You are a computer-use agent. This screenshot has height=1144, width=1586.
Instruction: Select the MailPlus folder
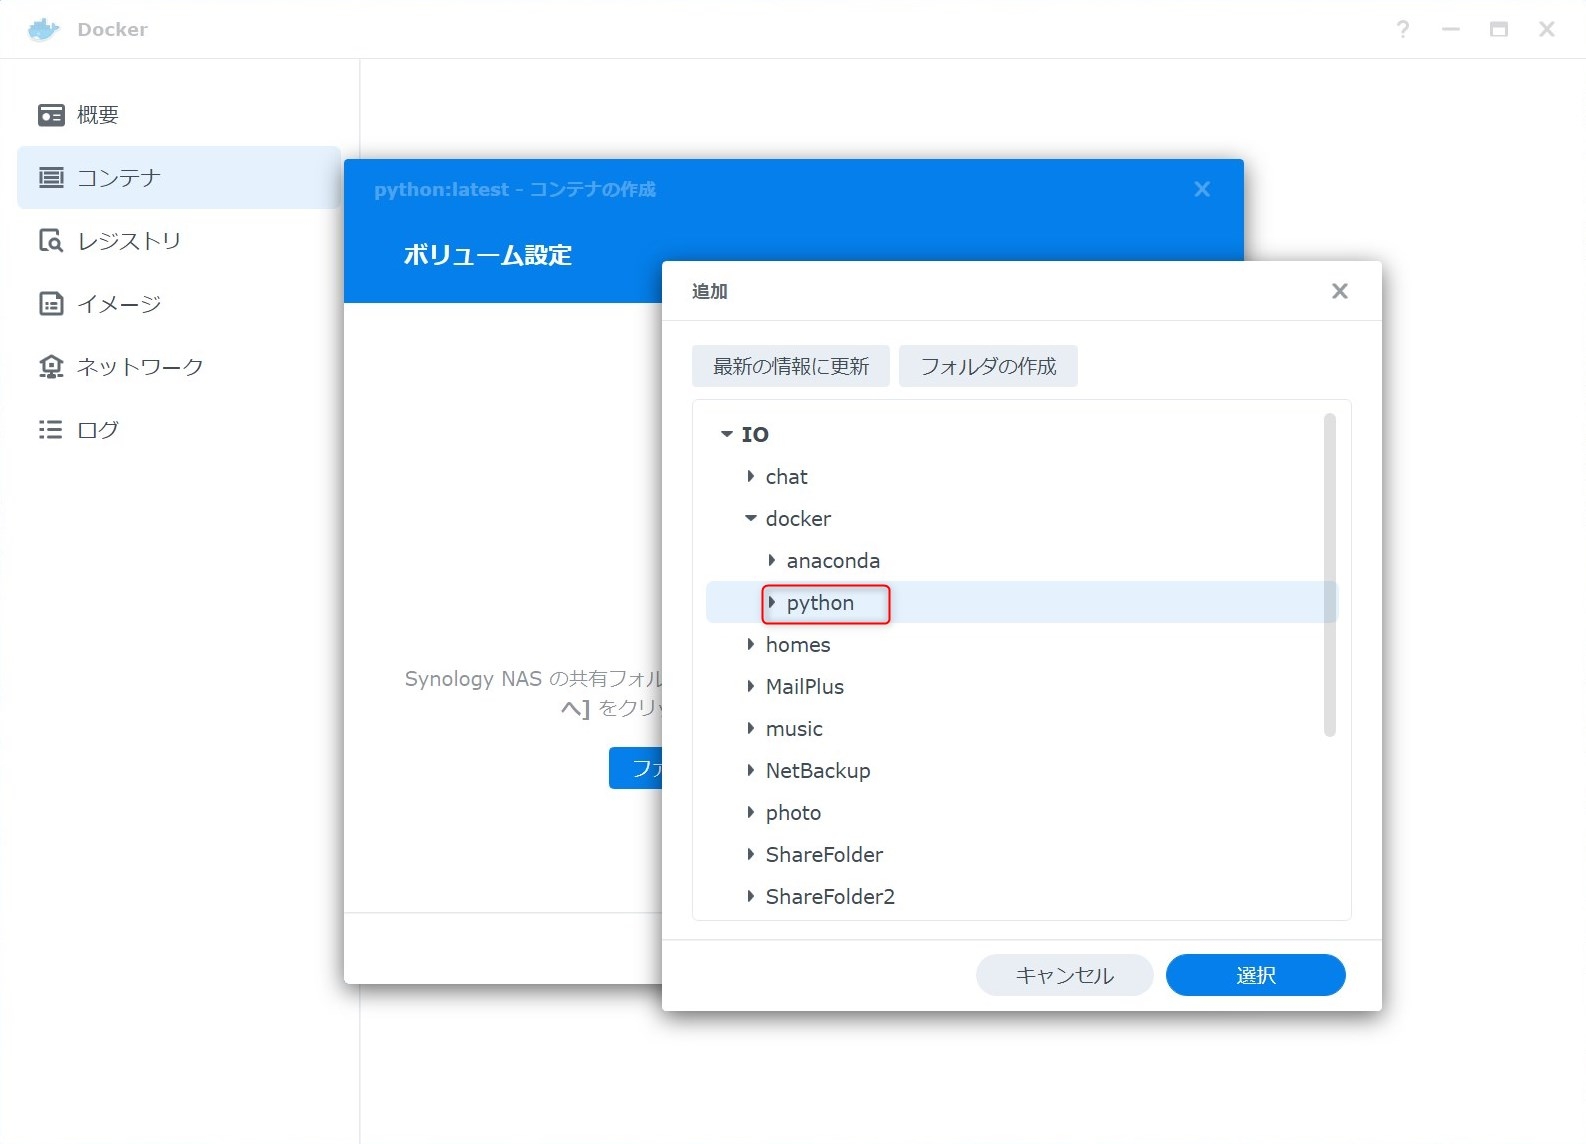pyautogui.click(x=804, y=687)
